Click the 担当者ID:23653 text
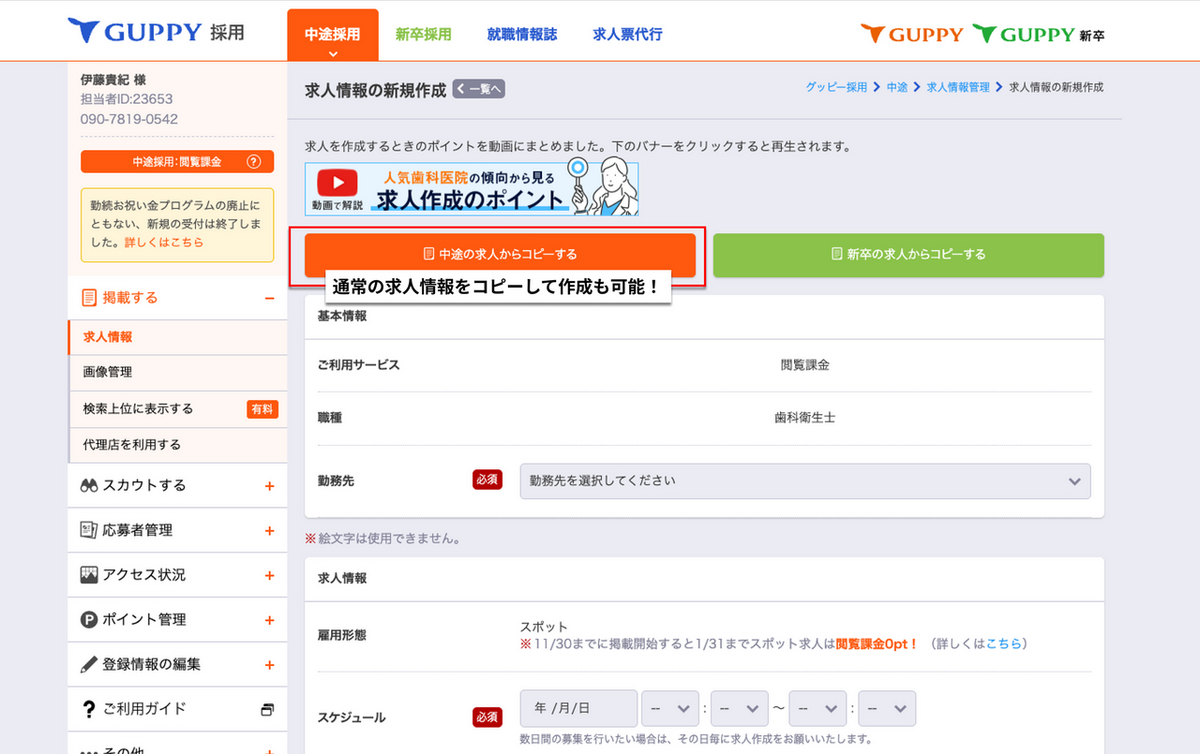Viewport: 1200px width, 754px height. click(x=127, y=99)
